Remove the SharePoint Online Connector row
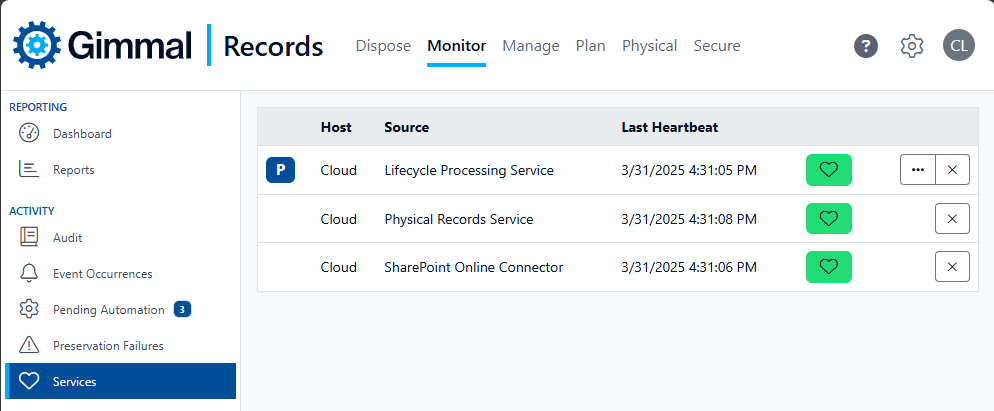This screenshot has width=994, height=411. [952, 267]
